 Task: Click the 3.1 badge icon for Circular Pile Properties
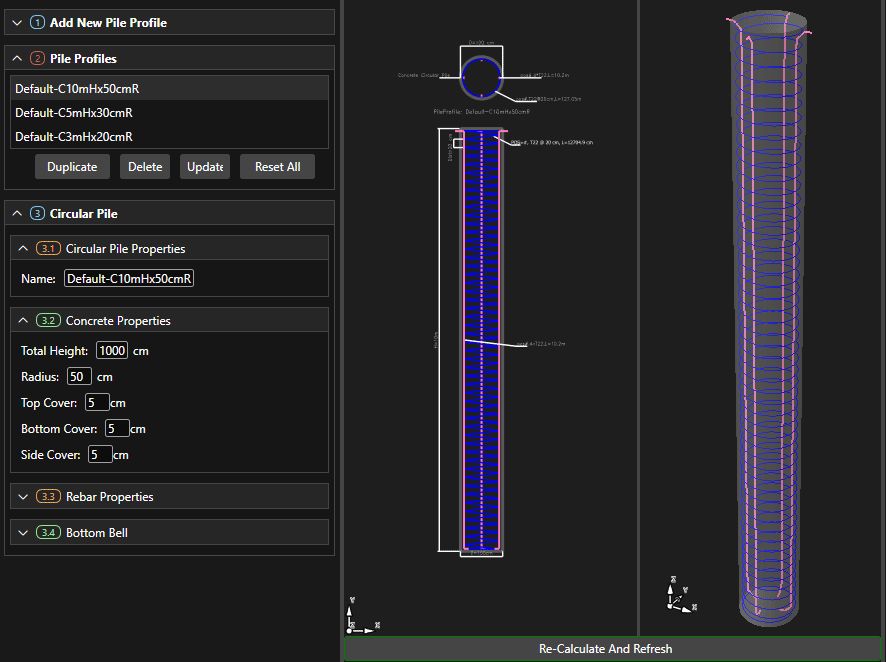point(48,249)
